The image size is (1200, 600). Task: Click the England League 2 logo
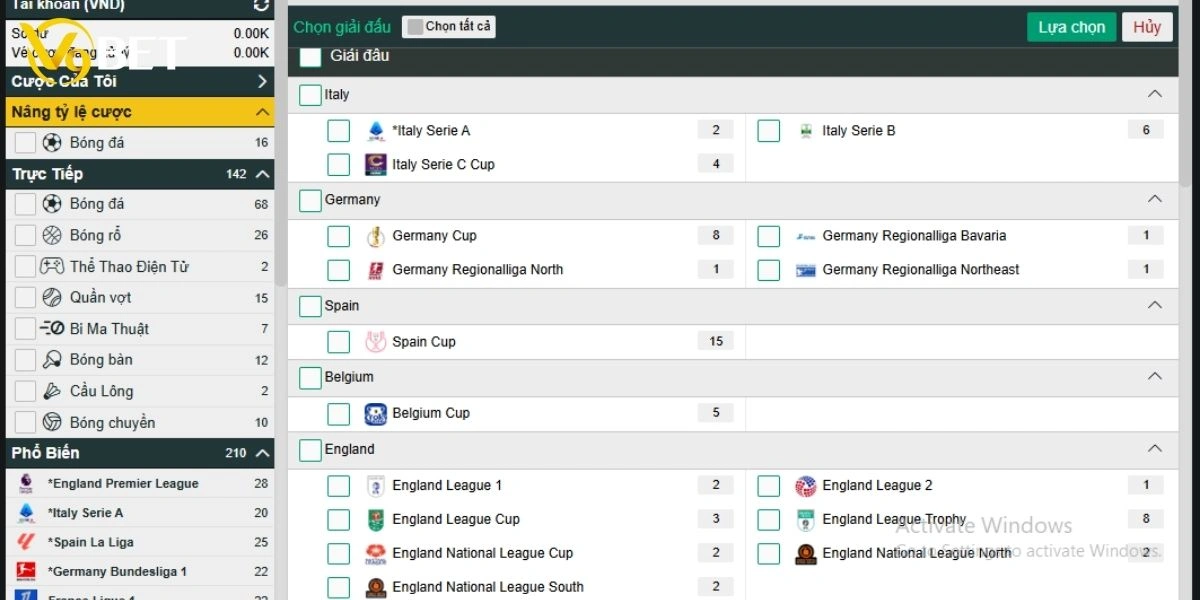tap(806, 485)
